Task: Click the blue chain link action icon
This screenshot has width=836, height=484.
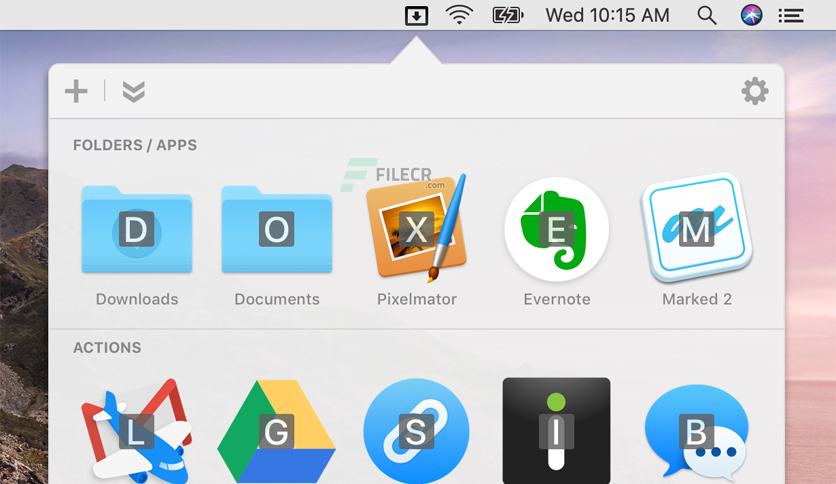Action: pos(416,431)
